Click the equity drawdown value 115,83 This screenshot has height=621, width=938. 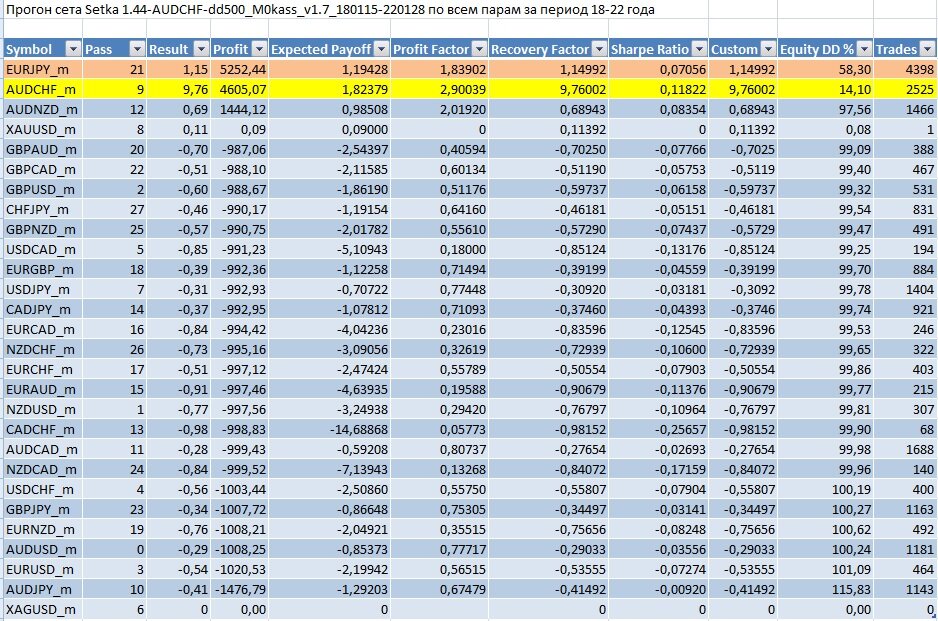coord(851,589)
